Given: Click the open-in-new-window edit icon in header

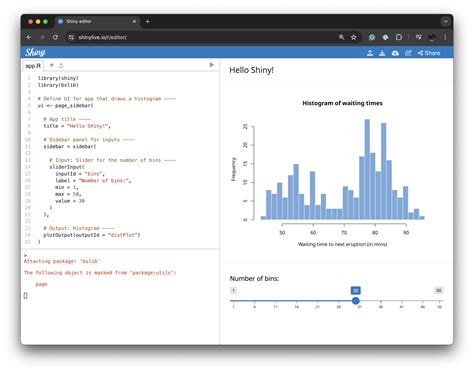Looking at the screenshot, I should tap(408, 53).
